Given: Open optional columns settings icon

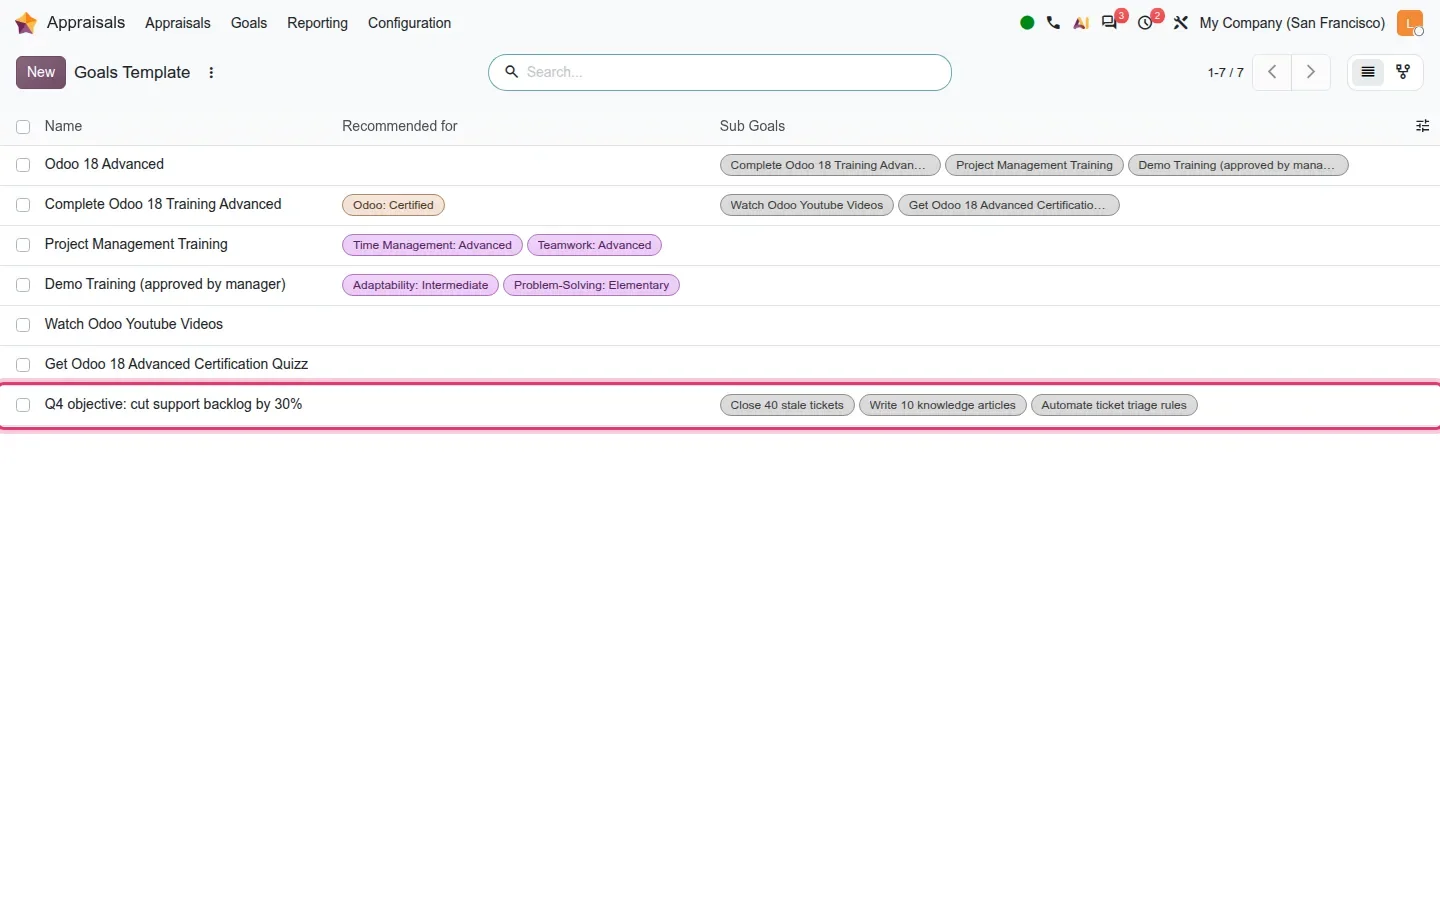Looking at the screenshot, I should click(x=1422, y=126).
